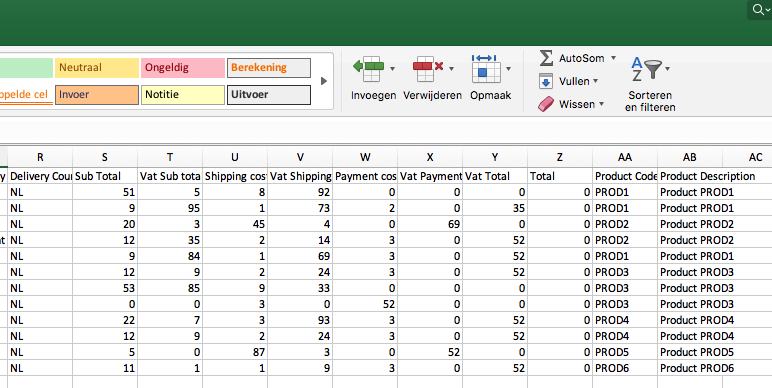Click the Vullen label
The width and height of the screenshot is (772, 388).
point(574,81)
